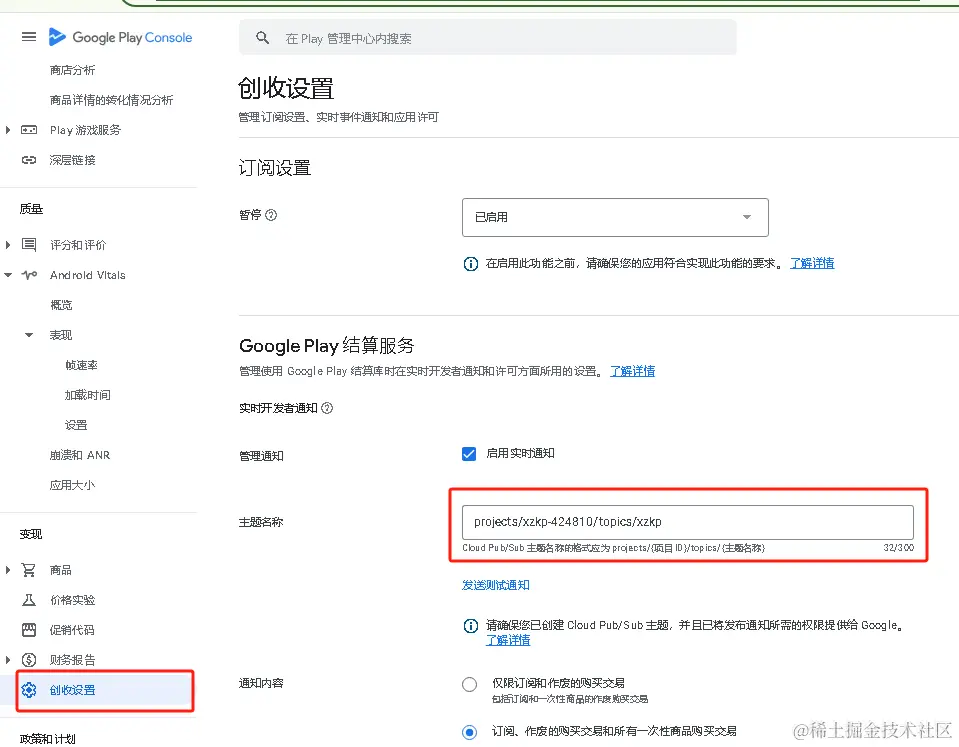Viewport: 959px width, 747px height.
Task: Open 深层链接 in the sidebar
Action: coord(72,160)
